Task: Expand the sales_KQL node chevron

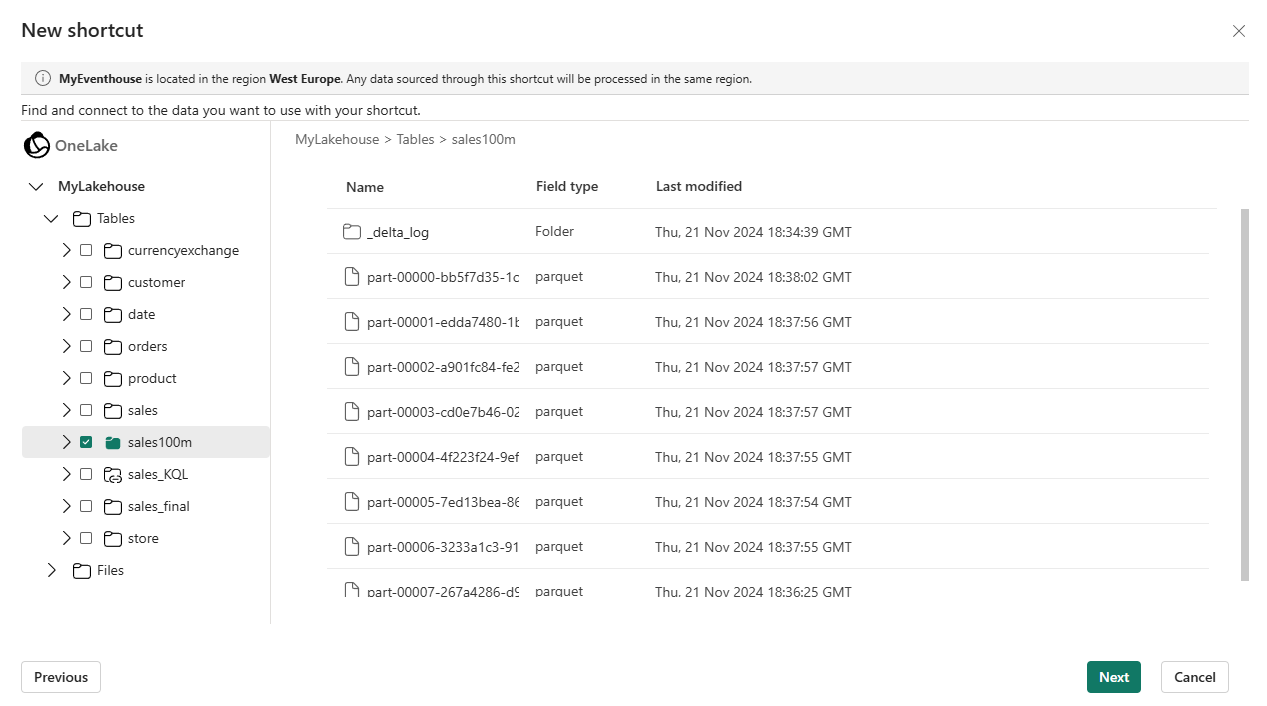Action: pos(67,474)
